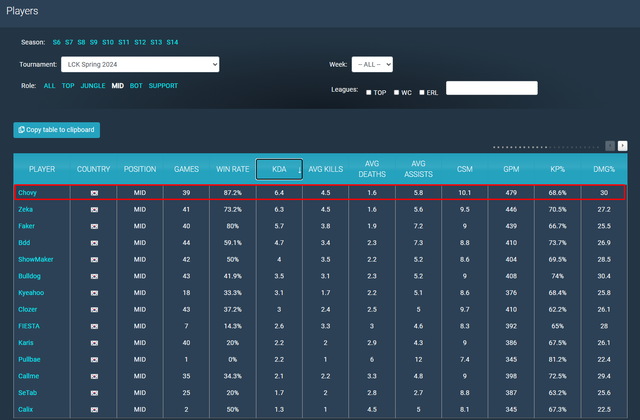The height and width of the screenshot is (420, 640).
Task: Click the South Korea flag in Faker's row
Action: point(94,226)
